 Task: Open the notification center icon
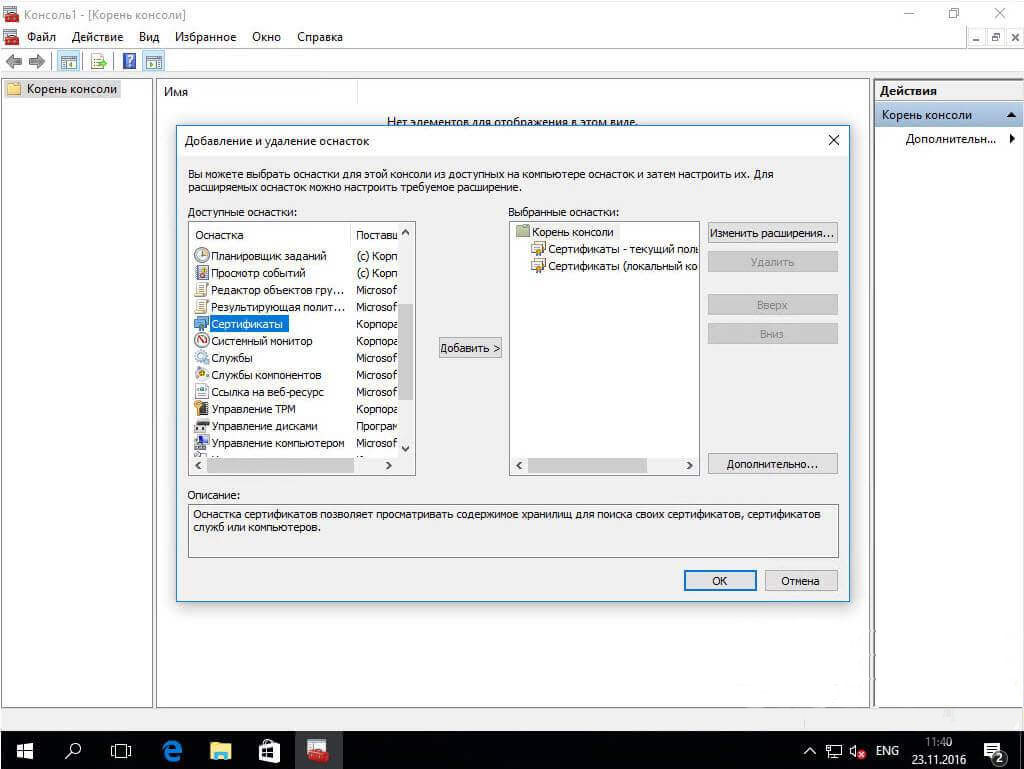point(995,753)
